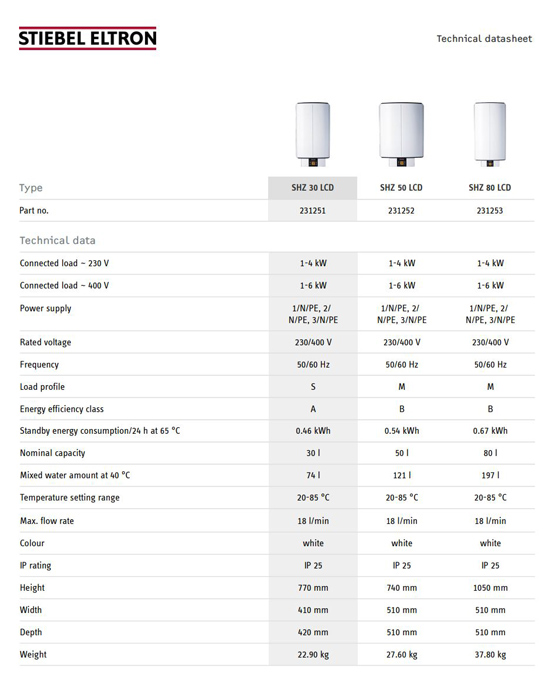Click the 22.90 kg weight value
Viewport: 555px width, 700px height.
[313, 655]
